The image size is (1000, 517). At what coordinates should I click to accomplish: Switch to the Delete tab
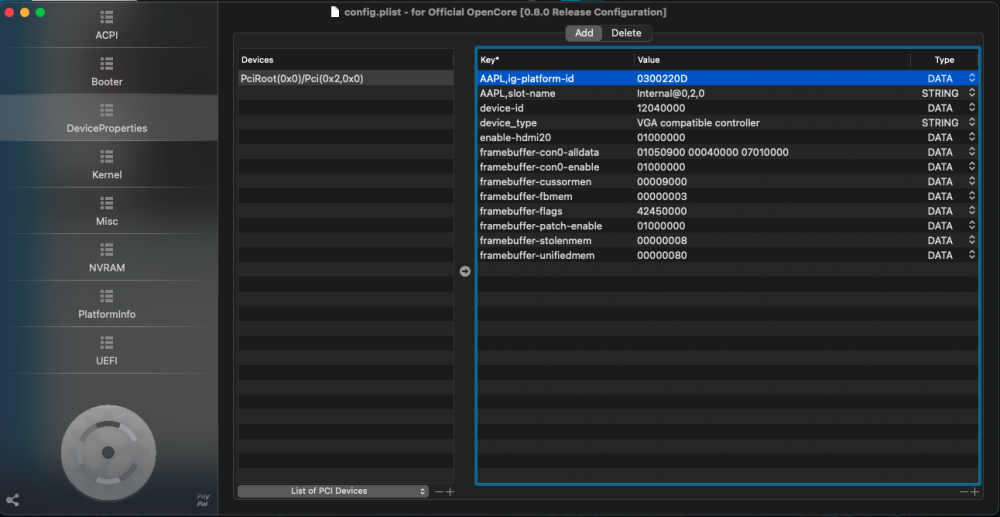click(x=626, y=33)
